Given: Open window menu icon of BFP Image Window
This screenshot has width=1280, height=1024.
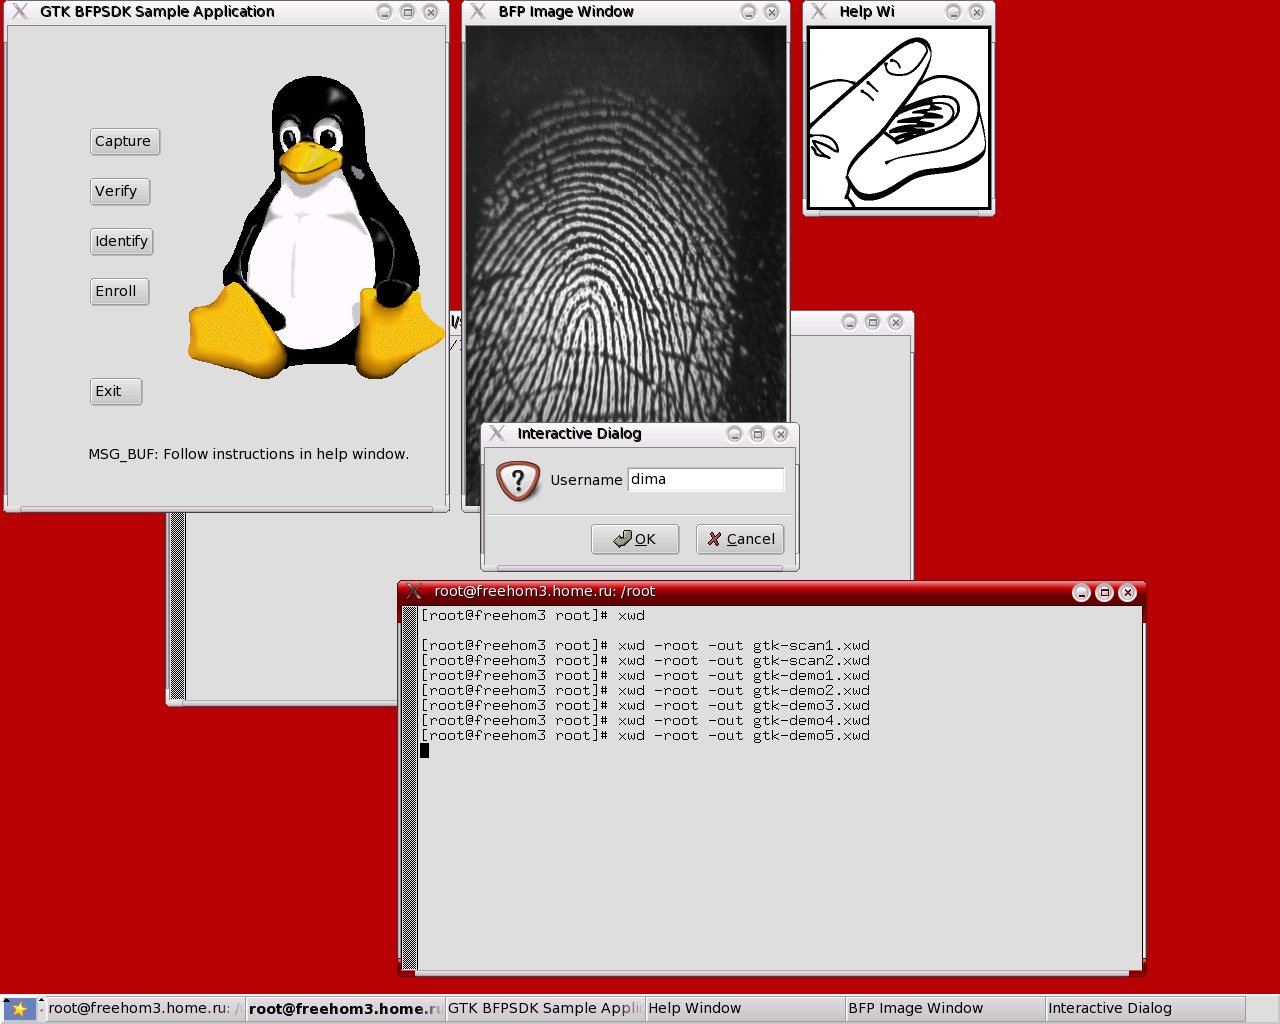Looking at the screenshot, I should point(479,12).
